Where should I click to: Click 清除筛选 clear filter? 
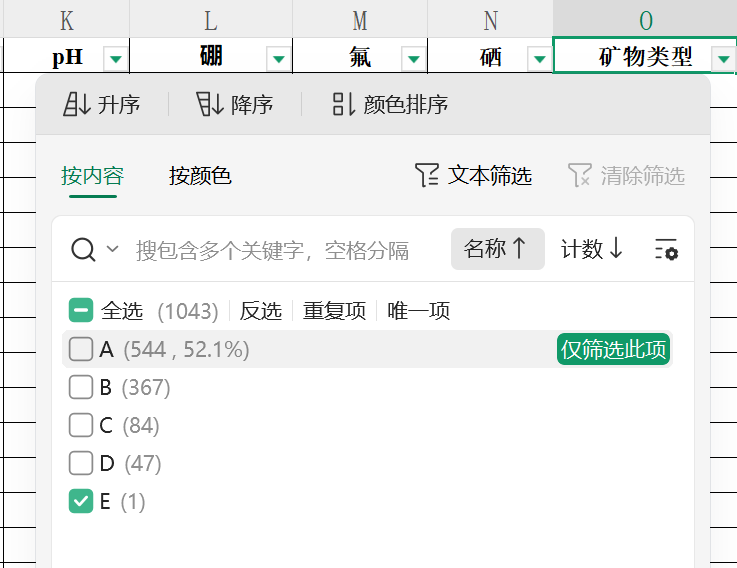click(x=626, y=175)
